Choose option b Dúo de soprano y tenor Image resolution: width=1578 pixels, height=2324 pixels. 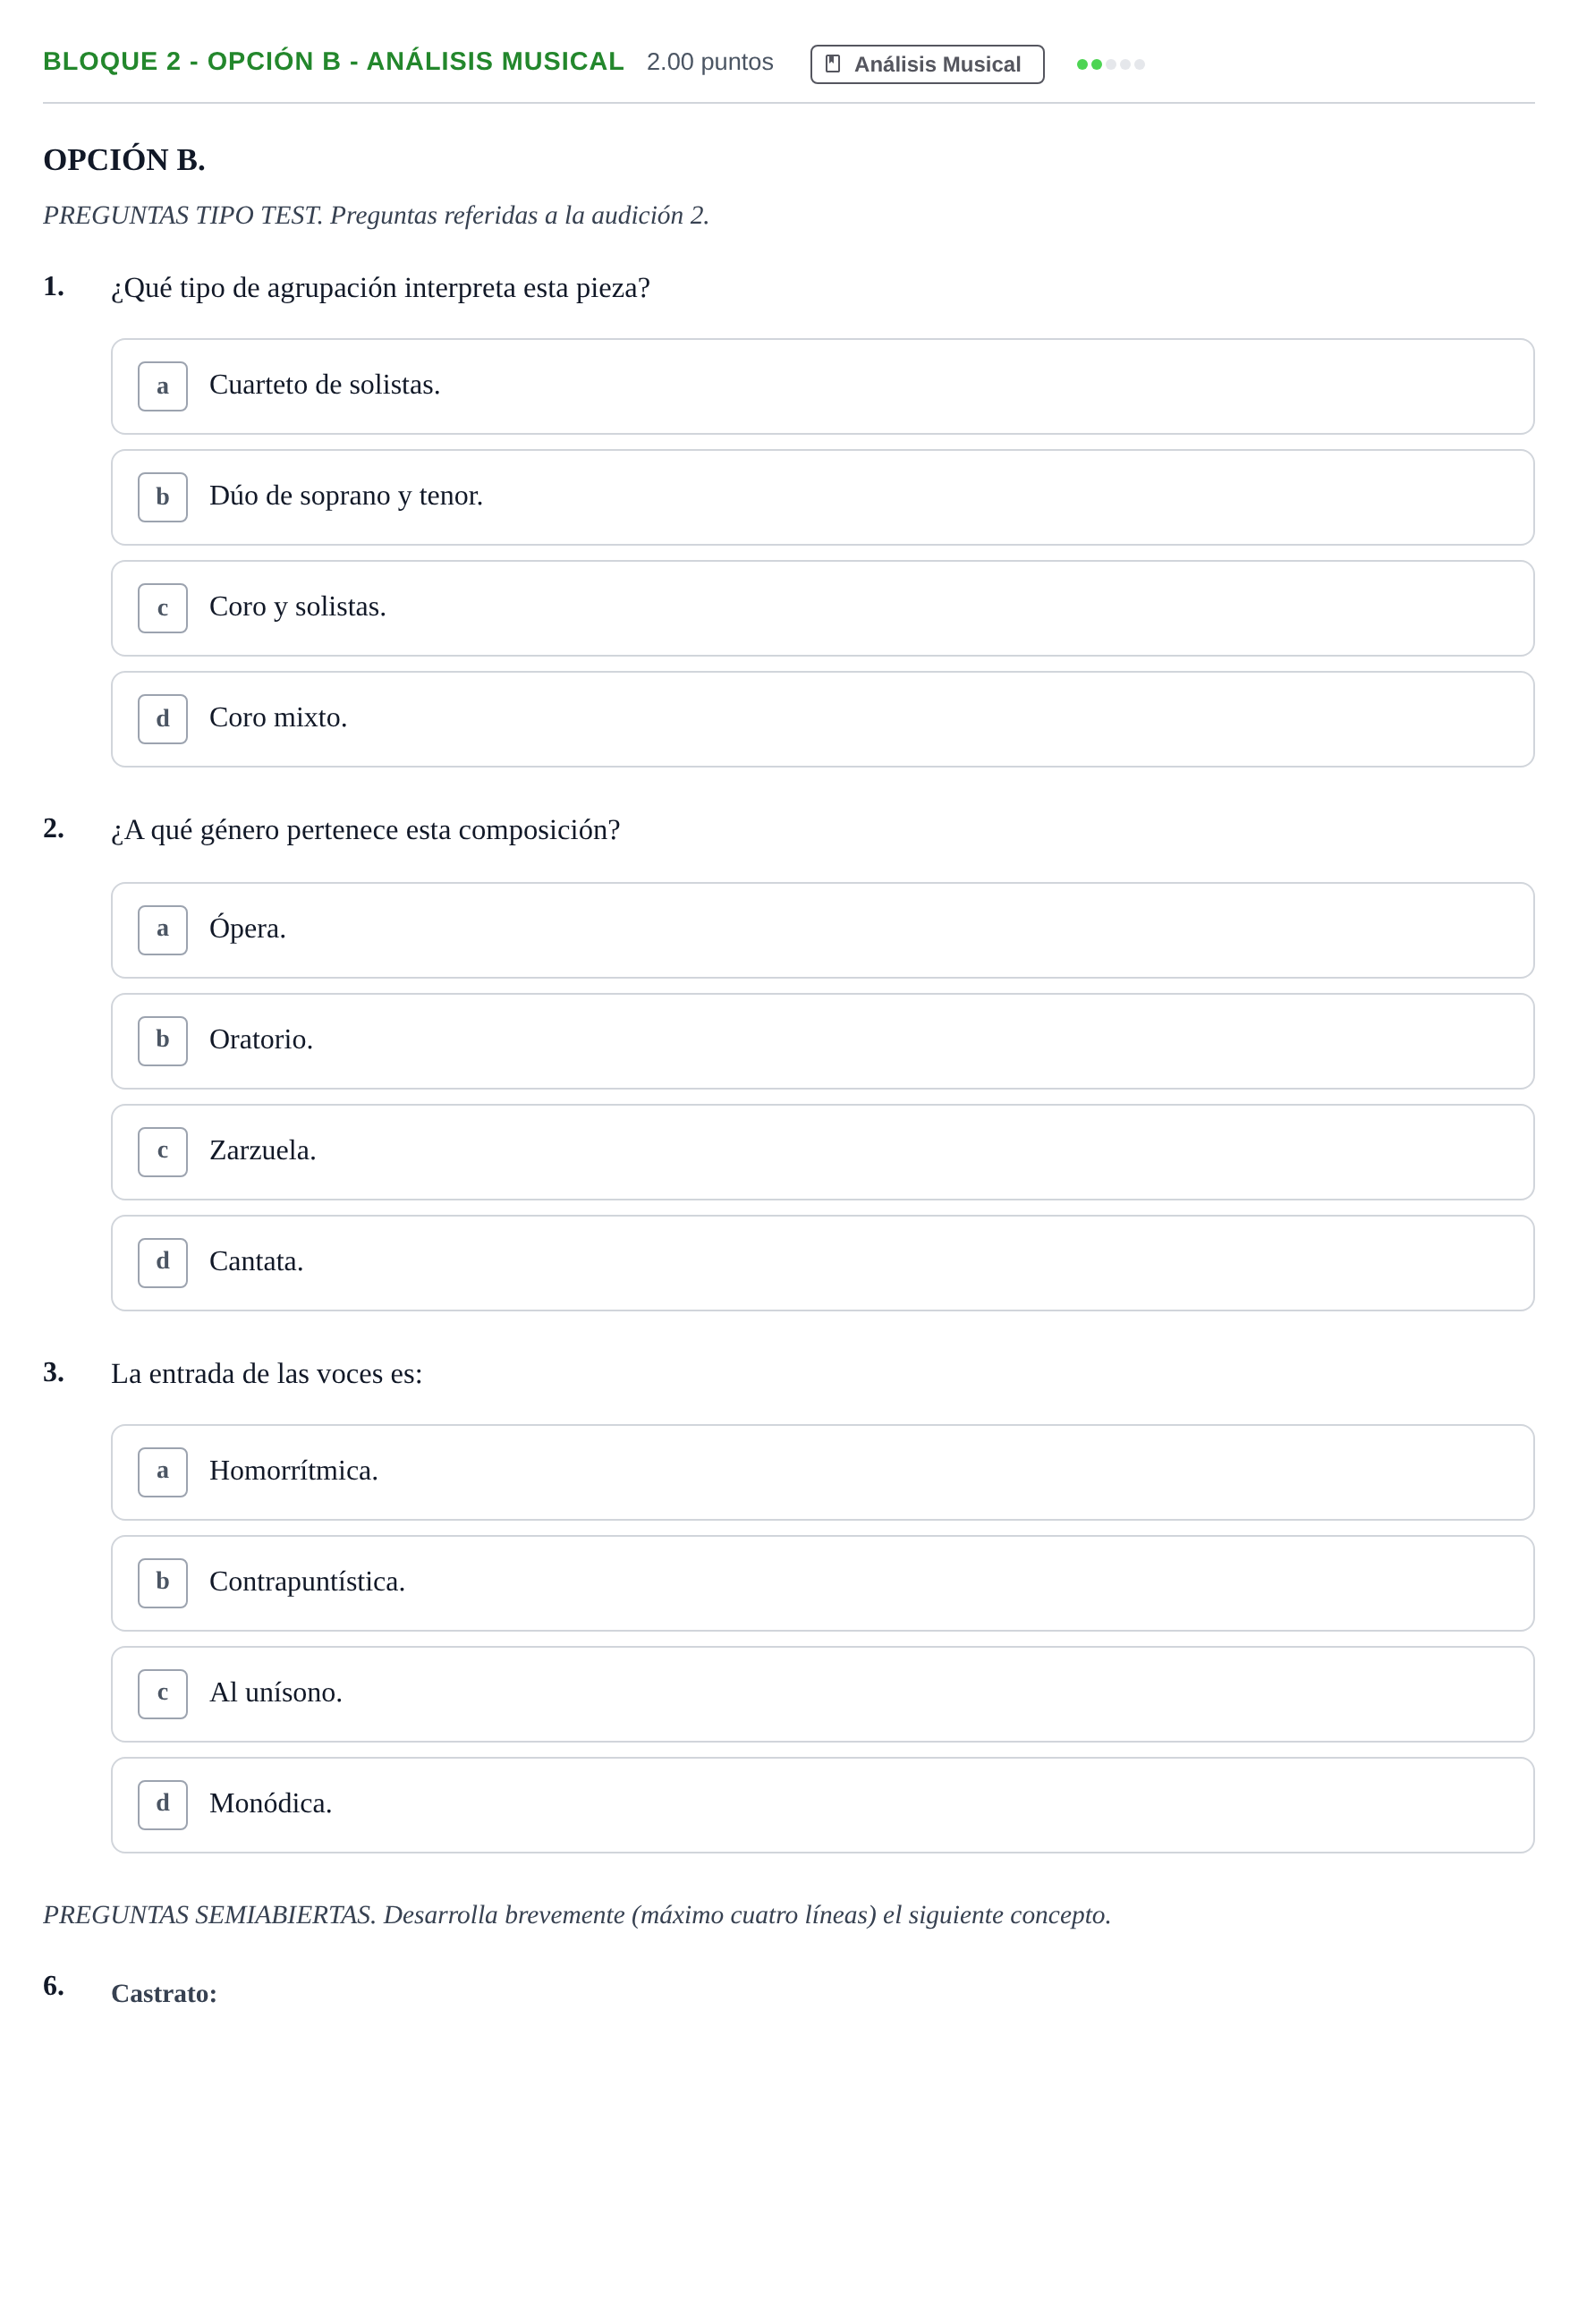click(822, 497)
